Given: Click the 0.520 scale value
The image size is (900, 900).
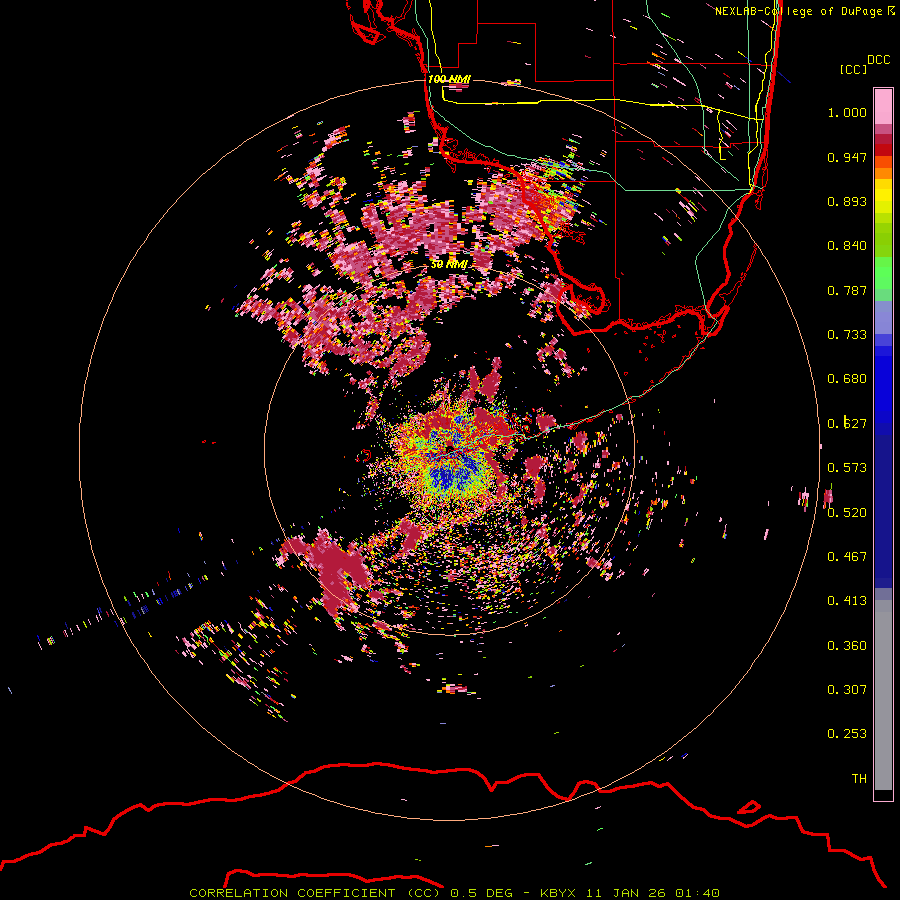Looking at the screenshot, I should 847,513.
